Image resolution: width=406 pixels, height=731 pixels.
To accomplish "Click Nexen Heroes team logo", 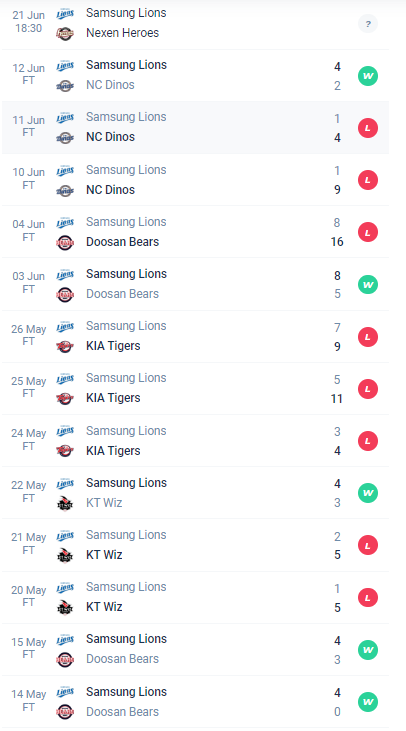I will click(65, 34).
